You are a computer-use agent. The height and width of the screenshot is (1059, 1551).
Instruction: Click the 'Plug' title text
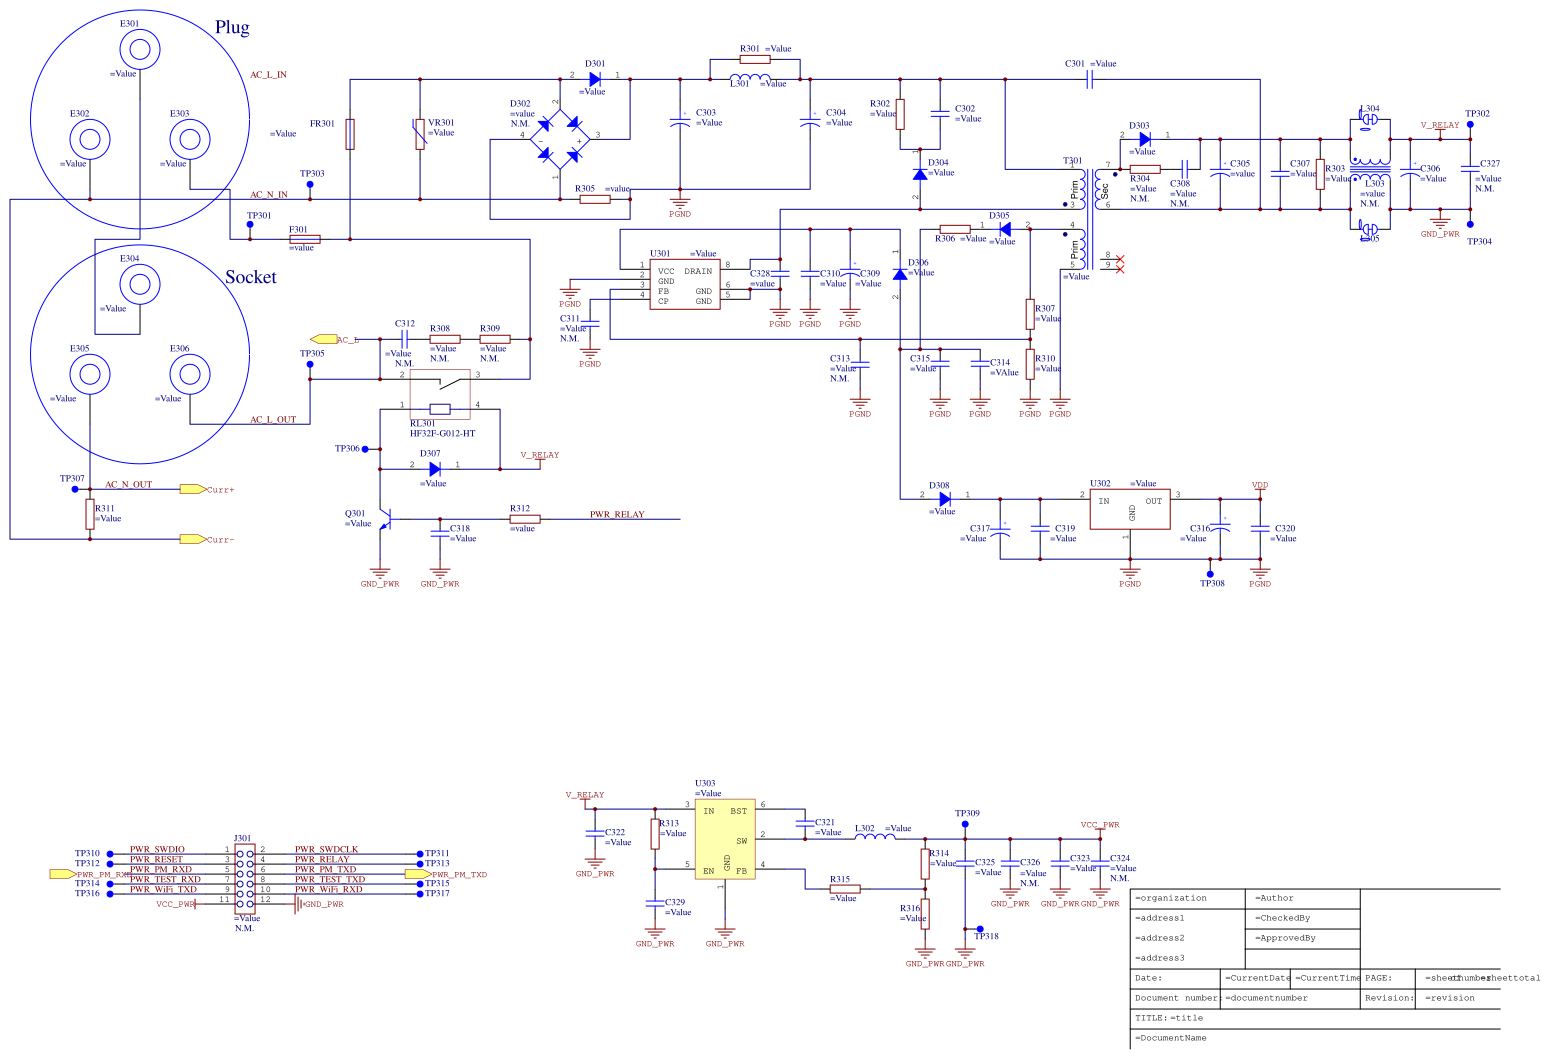(x=232, y=28)
